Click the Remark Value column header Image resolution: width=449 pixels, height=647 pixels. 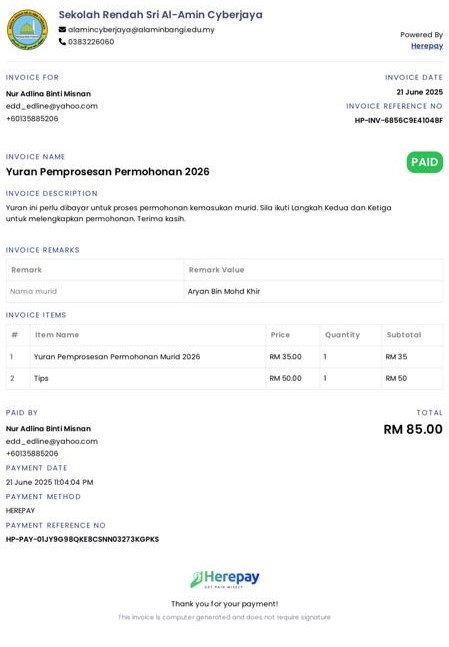click(216, 270)
